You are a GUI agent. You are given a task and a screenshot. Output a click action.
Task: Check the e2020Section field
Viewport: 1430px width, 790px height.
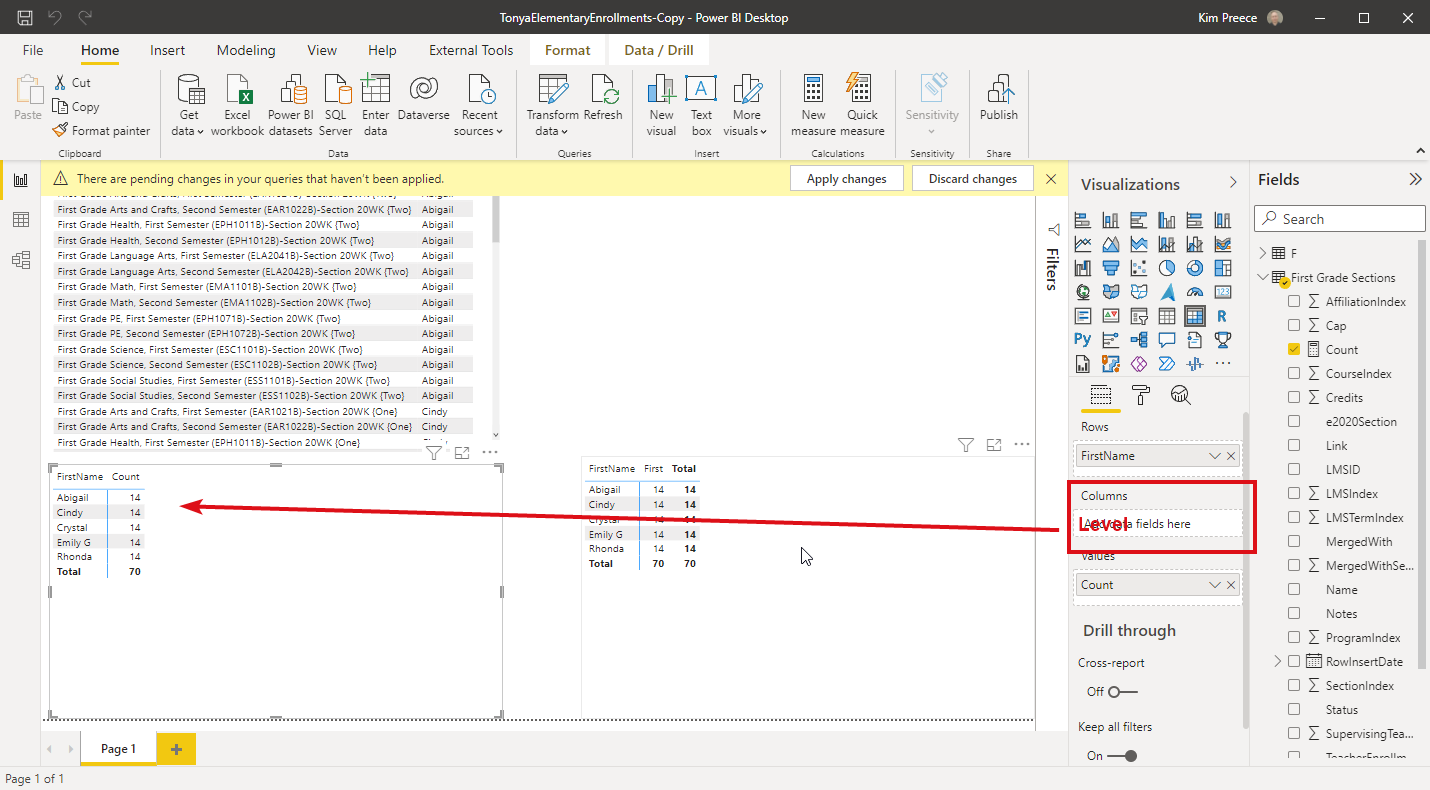pyautogui.click(x=1294, y=421)
